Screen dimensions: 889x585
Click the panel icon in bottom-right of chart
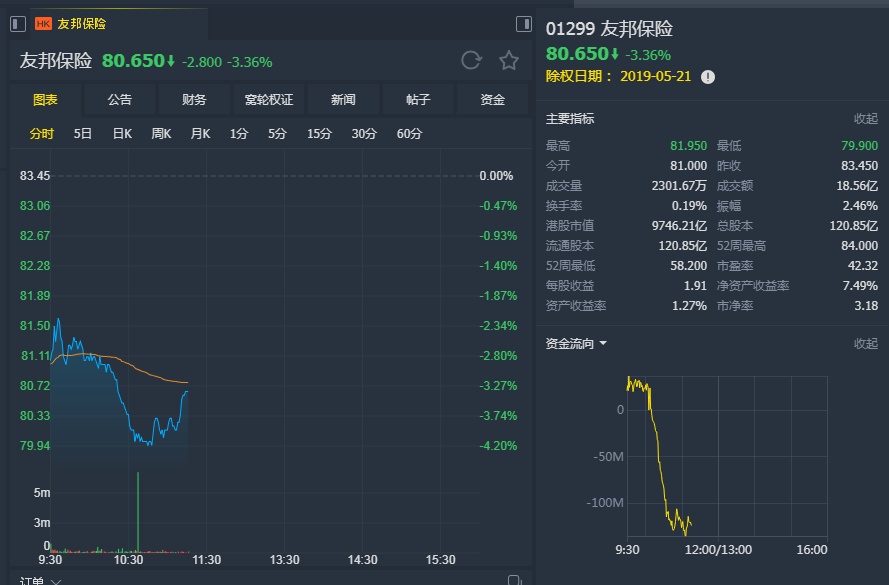pos(514,580)
